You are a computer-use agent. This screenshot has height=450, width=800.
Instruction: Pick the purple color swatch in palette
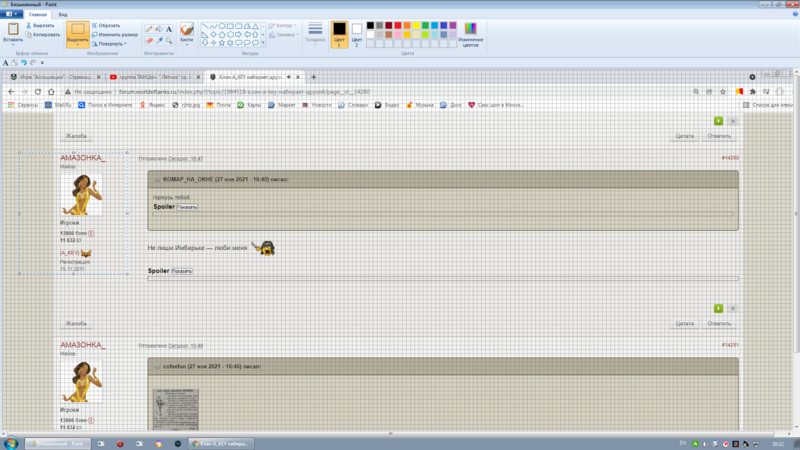pos(453,26)
